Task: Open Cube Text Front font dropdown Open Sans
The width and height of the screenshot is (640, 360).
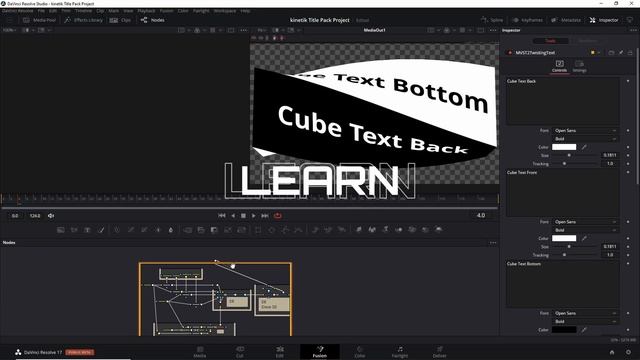Action: coord(585,222)
